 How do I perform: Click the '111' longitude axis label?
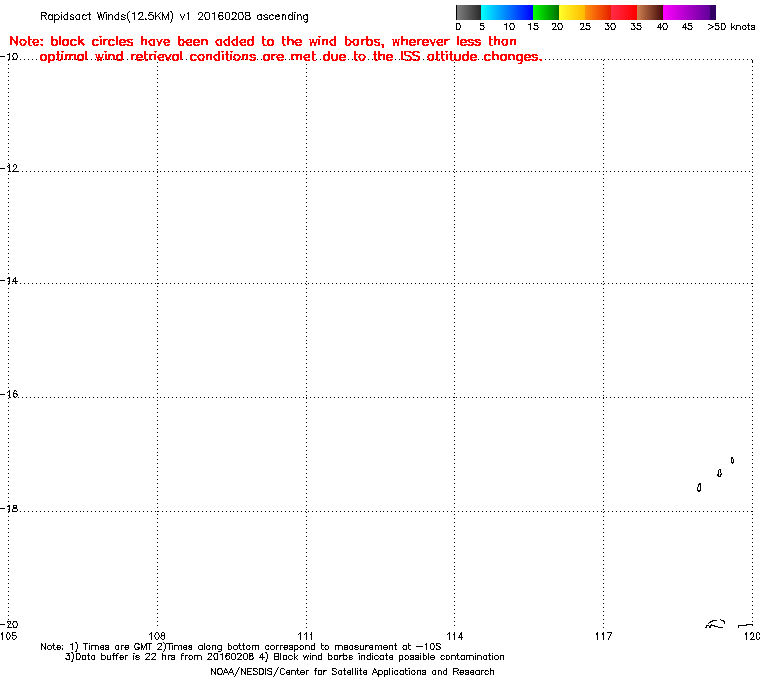tap(305, 636)
